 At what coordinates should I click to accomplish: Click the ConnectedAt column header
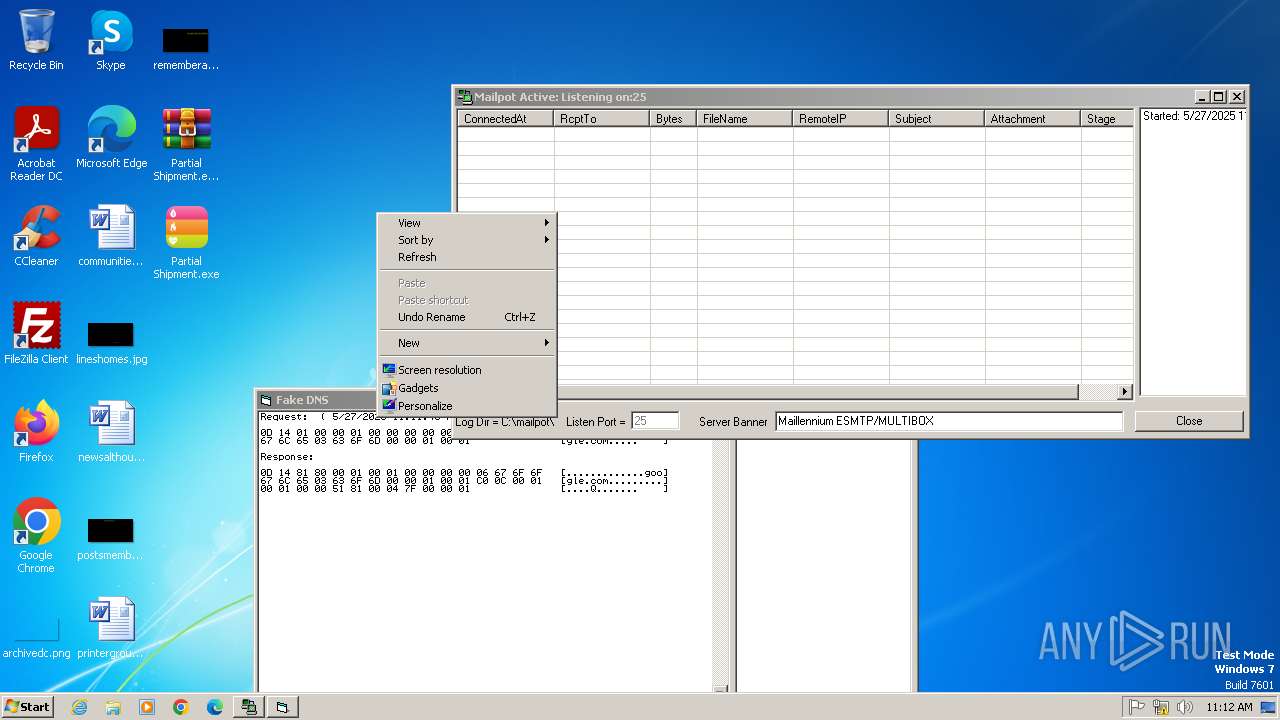(505, 118)
